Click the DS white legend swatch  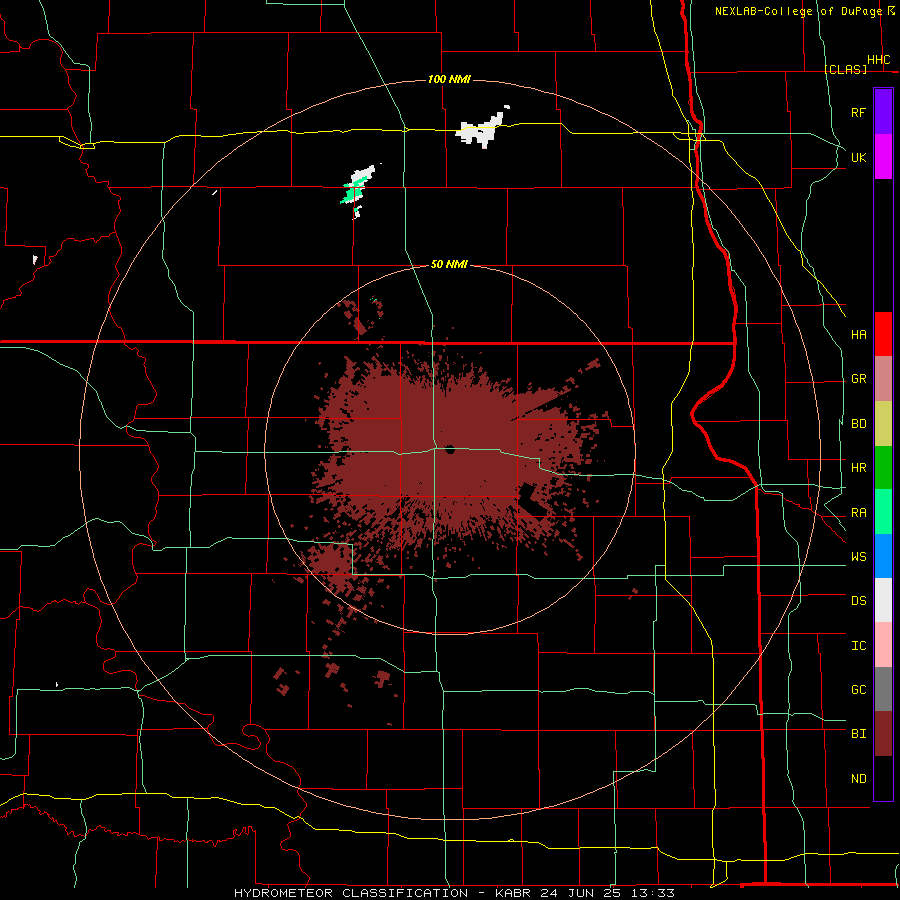[x=883, y=600]
